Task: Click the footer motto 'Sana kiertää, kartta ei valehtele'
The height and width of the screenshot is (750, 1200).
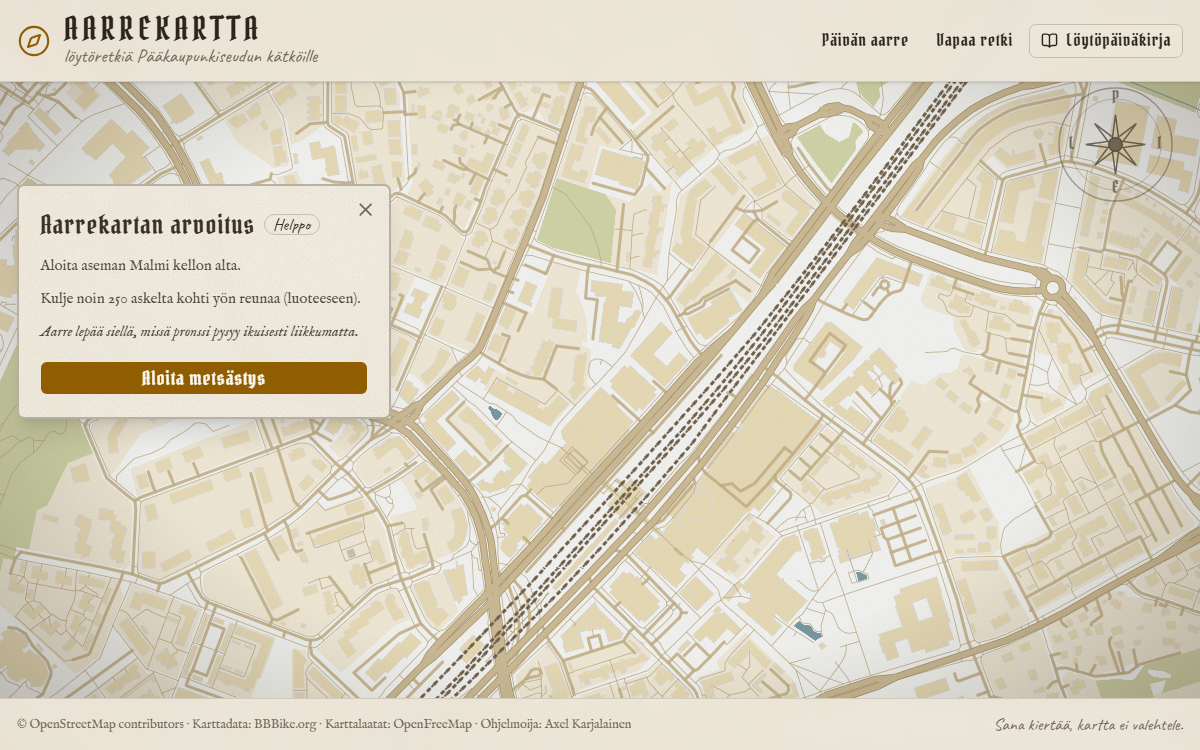Action: pos(1089,725)
